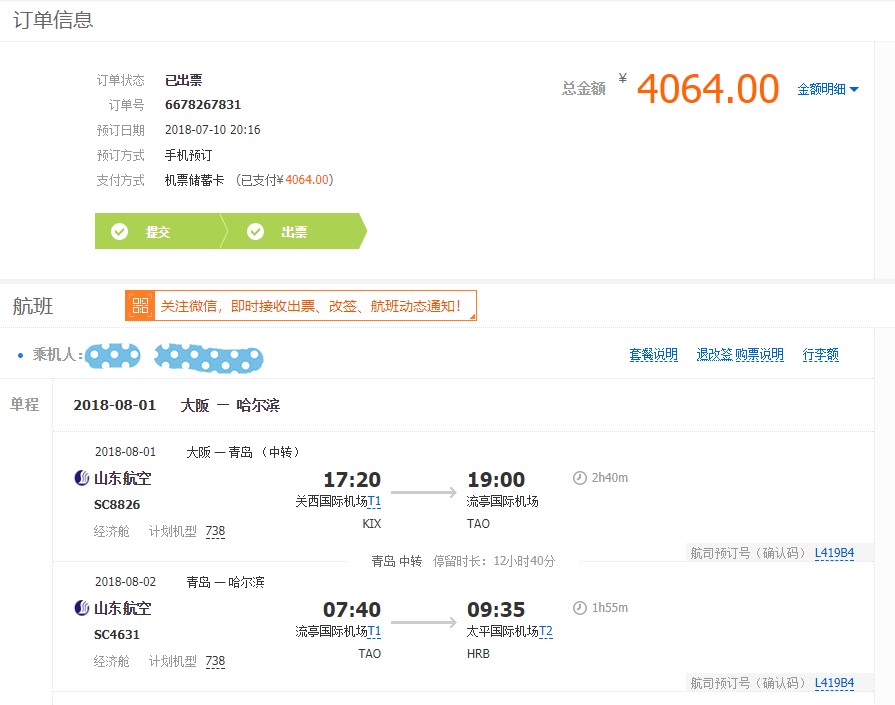Click the clock icon next to 1h55m
Screen dimensions: 895x705
pyautogui.click(x=579, y=608)
